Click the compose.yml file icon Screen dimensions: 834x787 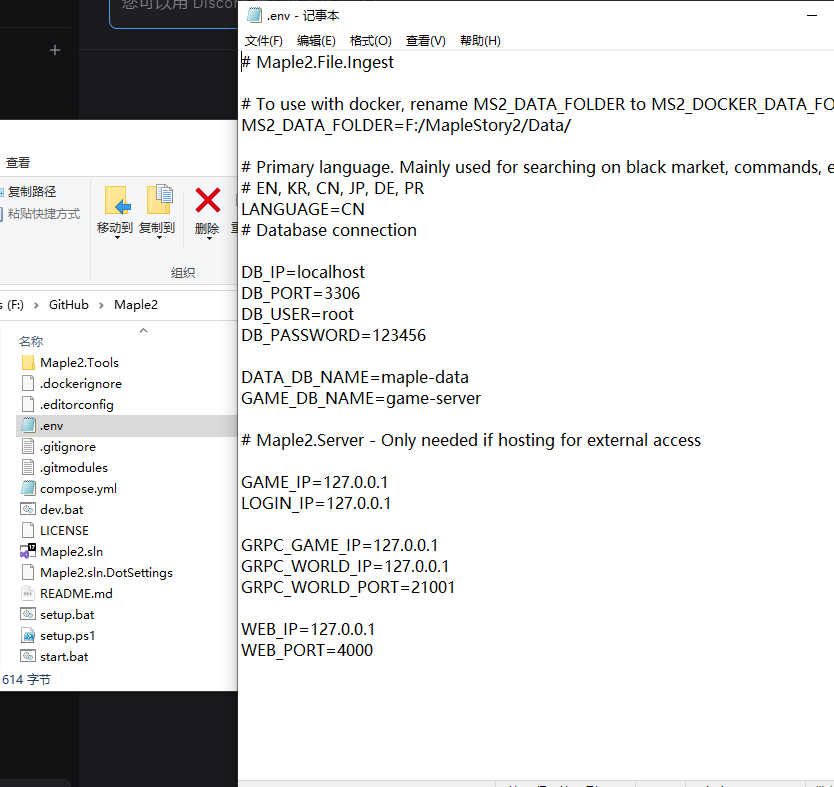[28, 488]
